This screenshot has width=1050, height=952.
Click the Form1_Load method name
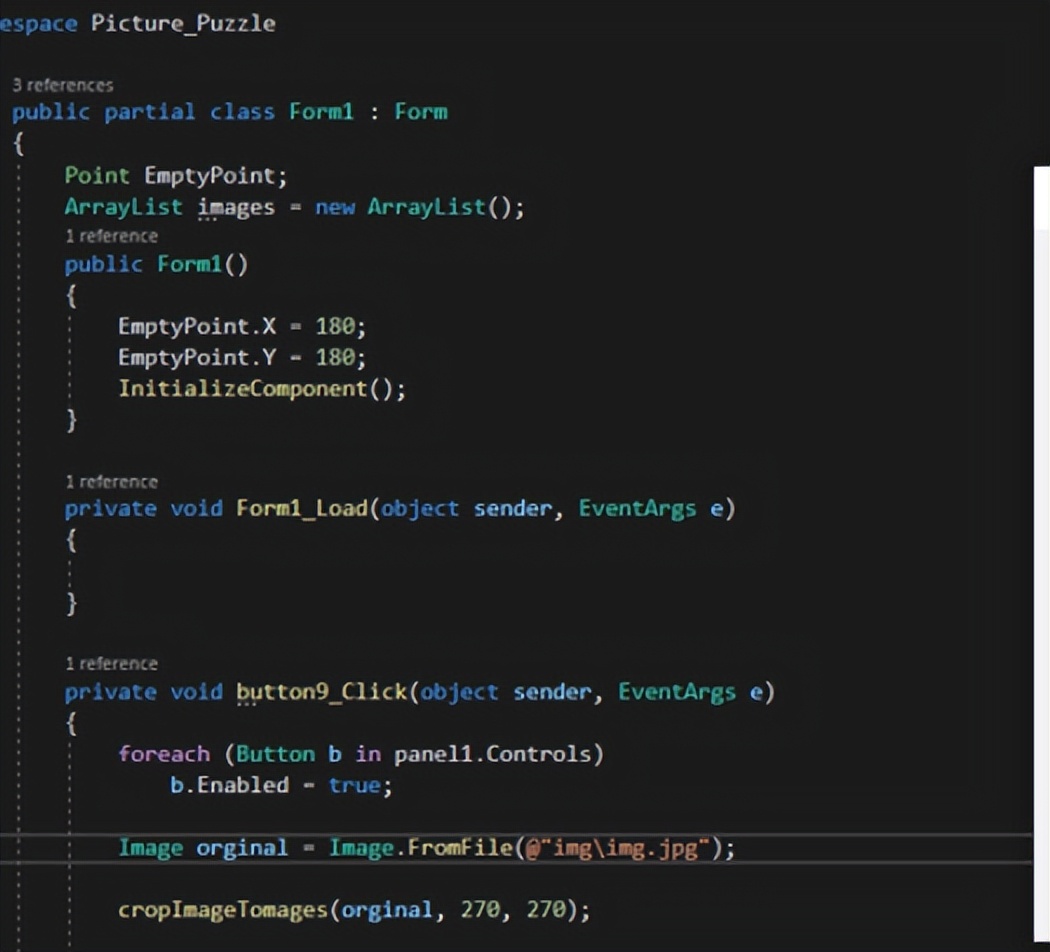tap(302, 508)
